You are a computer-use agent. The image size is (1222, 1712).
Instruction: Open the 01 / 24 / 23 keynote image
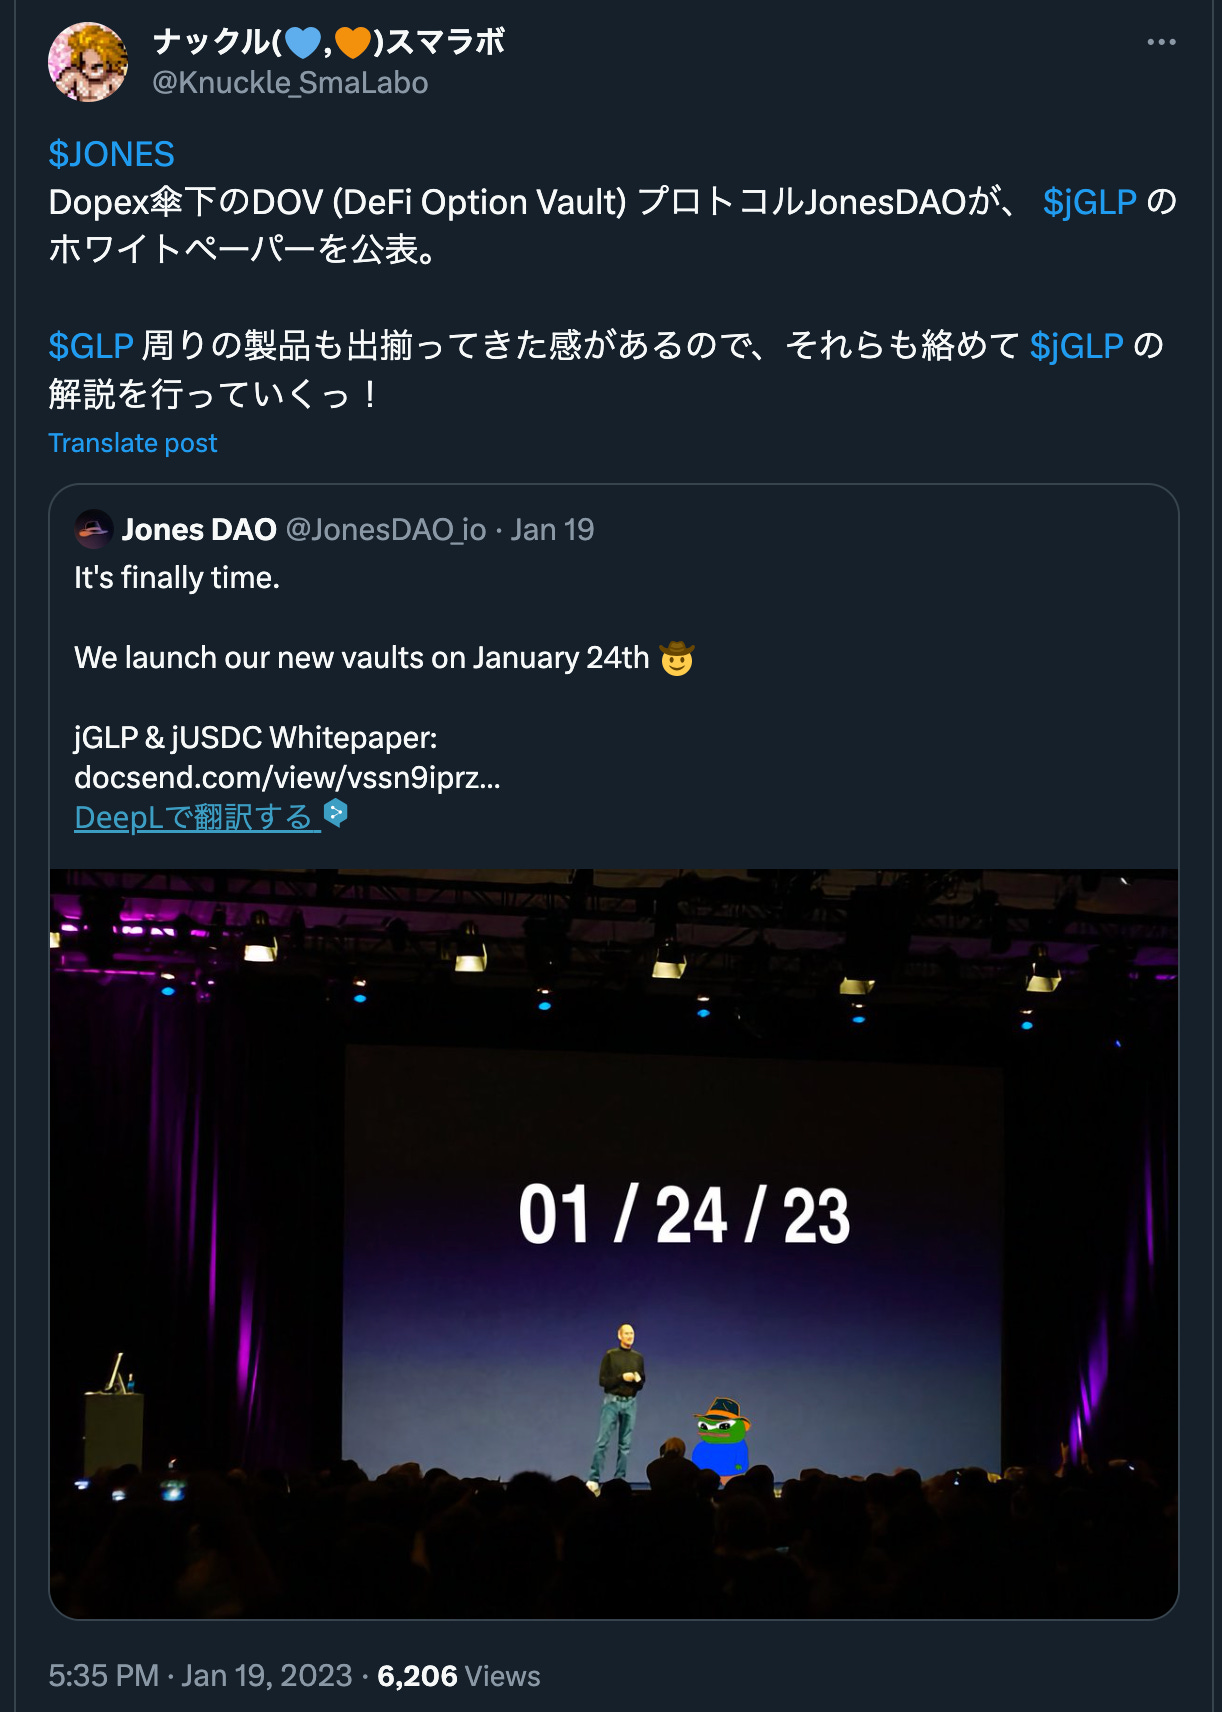pos(614,1244)
